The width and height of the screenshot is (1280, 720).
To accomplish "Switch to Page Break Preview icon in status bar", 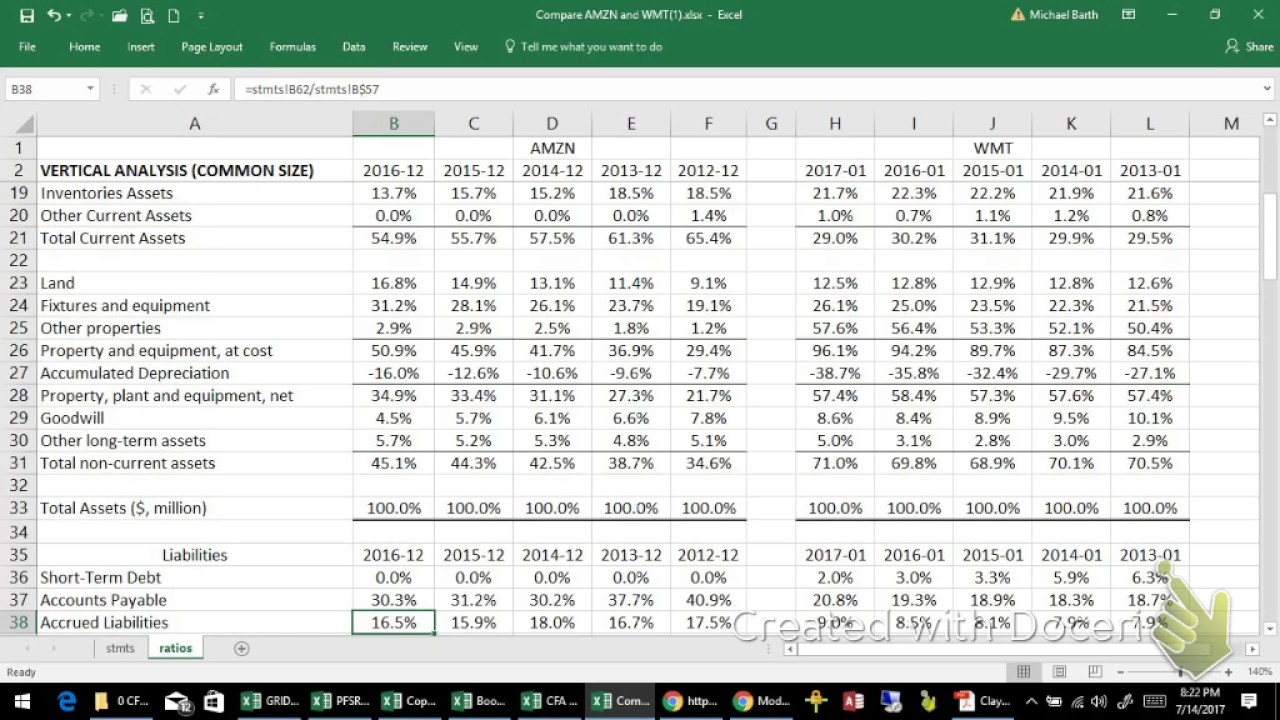I will click(x=1095, y=672).
